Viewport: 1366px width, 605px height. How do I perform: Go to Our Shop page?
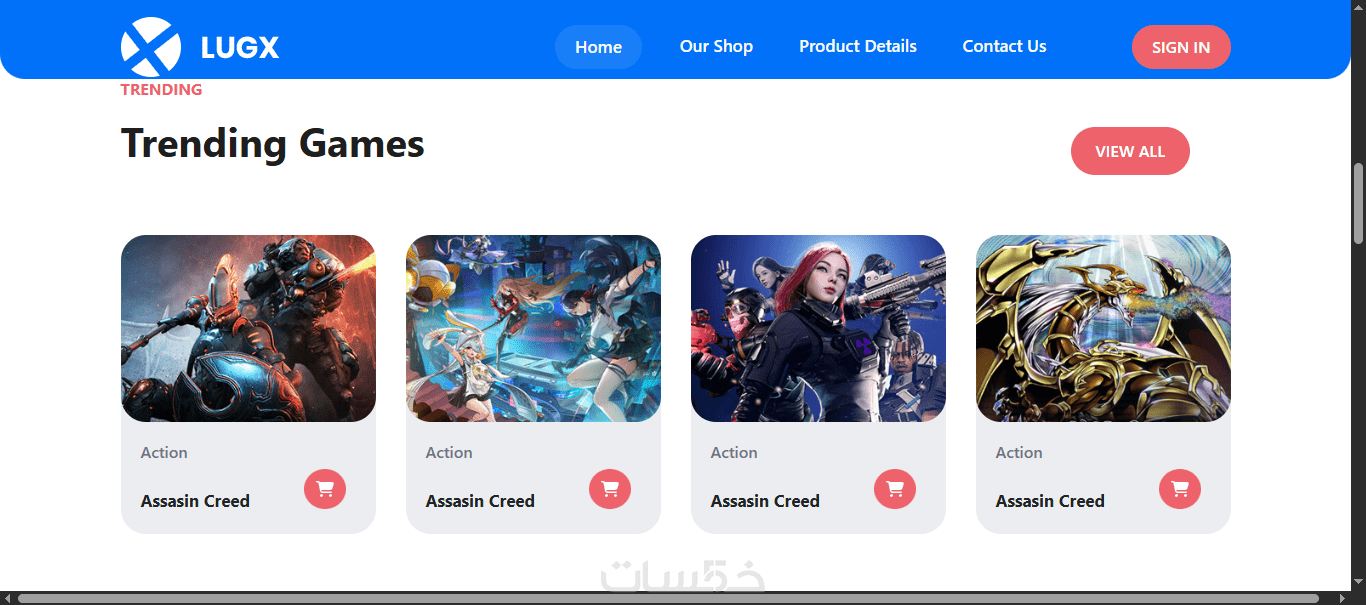(x=716, y=46)
